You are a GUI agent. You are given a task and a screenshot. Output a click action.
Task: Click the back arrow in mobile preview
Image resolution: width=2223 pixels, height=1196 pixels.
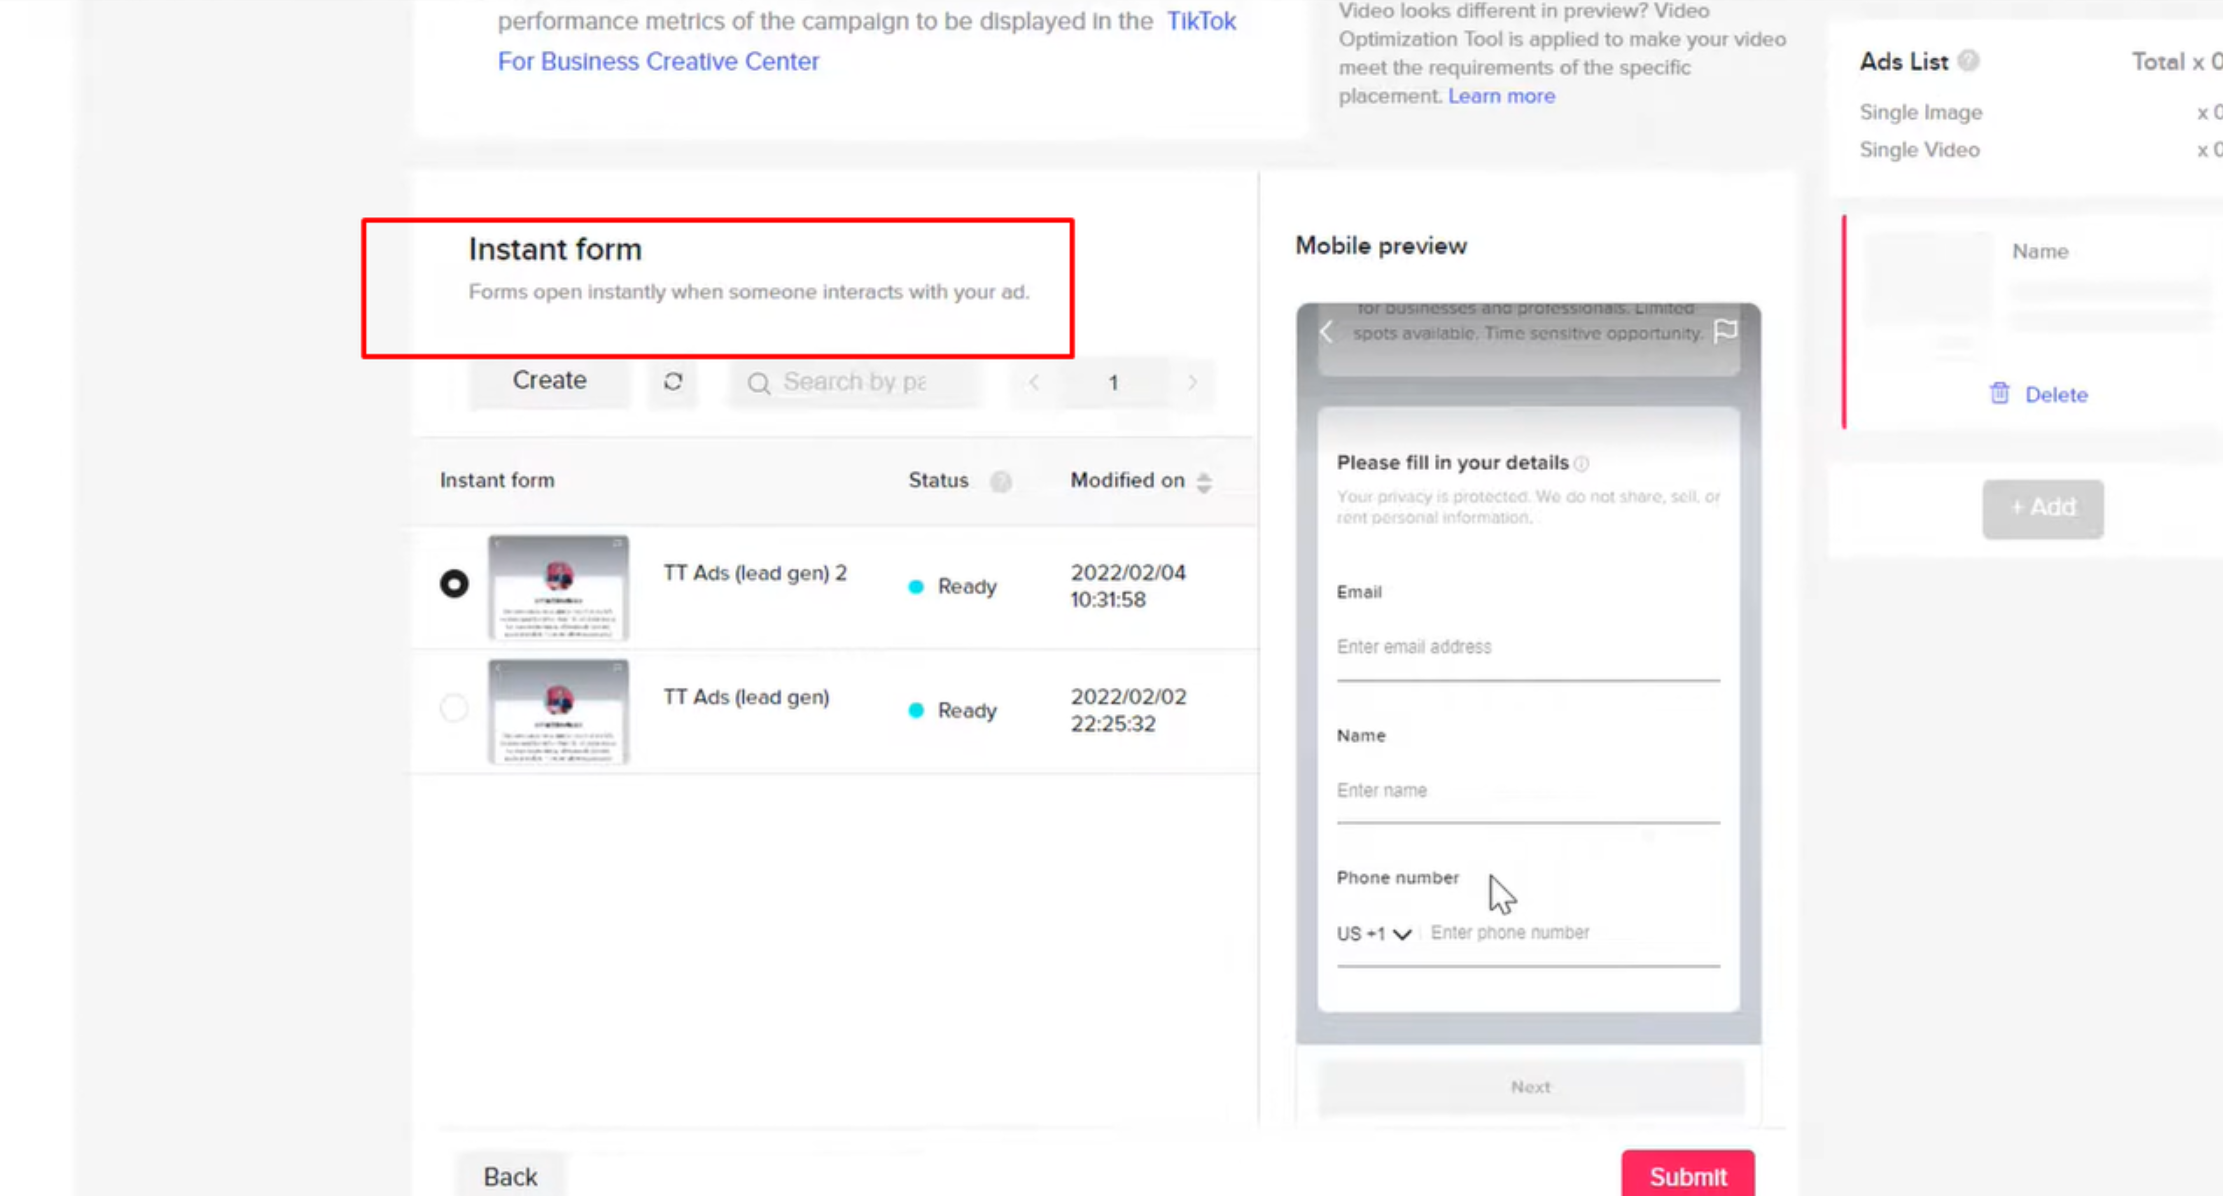coord(1327,332)
